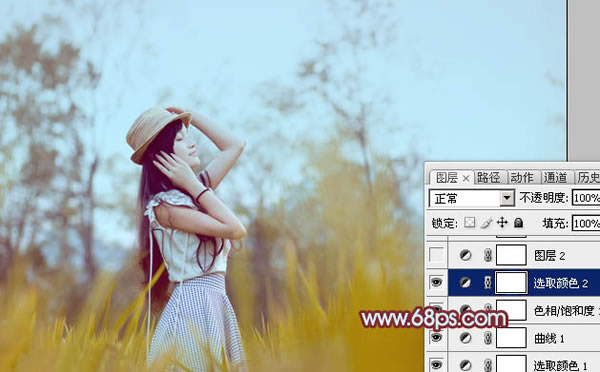Screen dimensions: 600x372
Task: Enable lock transparent pixels icon
Action: 470,222
